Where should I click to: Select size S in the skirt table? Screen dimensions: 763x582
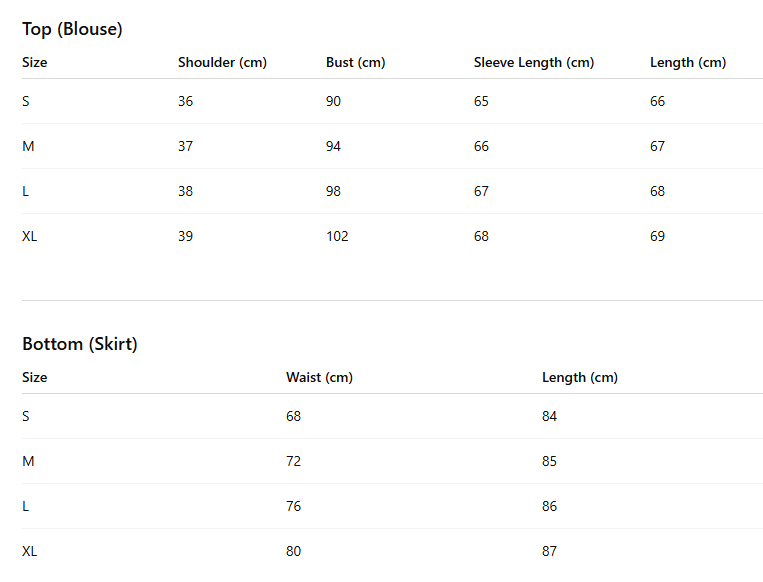26,416
